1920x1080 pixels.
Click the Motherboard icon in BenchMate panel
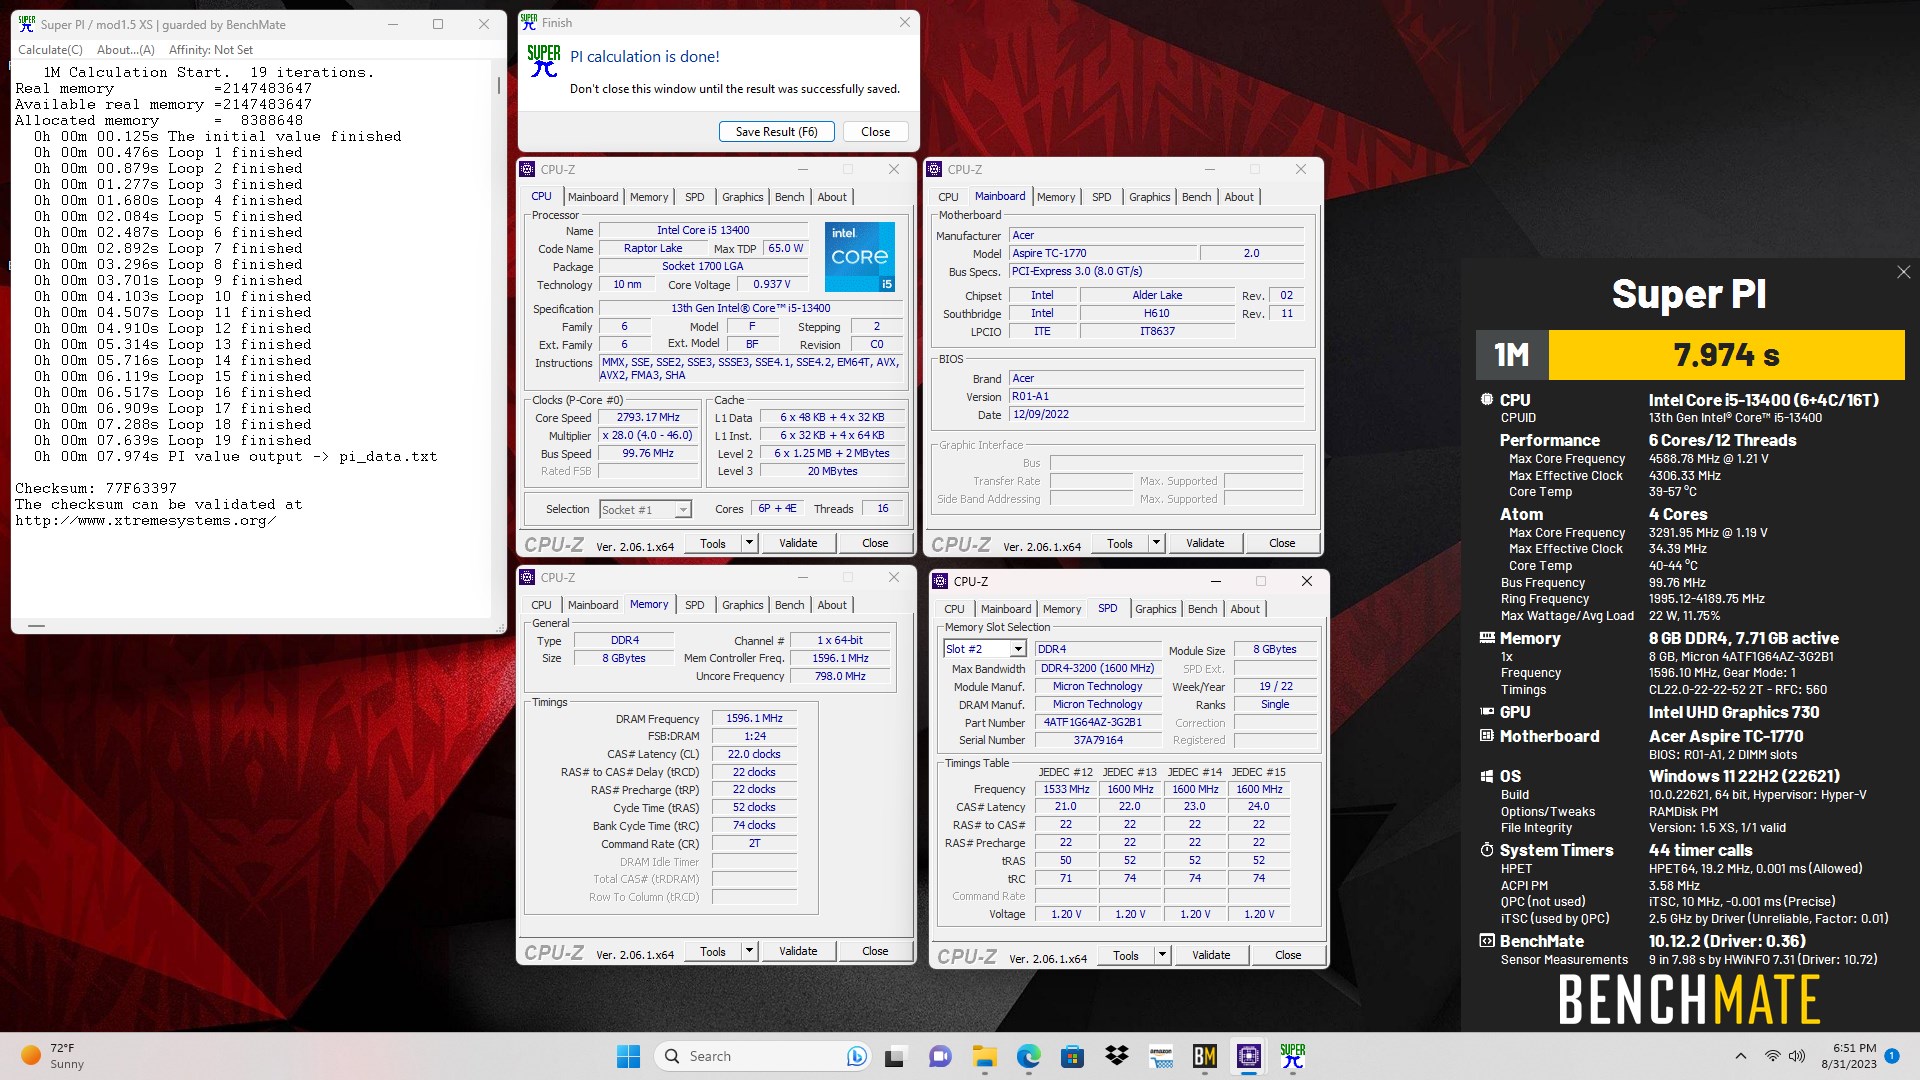[1487, 735]
